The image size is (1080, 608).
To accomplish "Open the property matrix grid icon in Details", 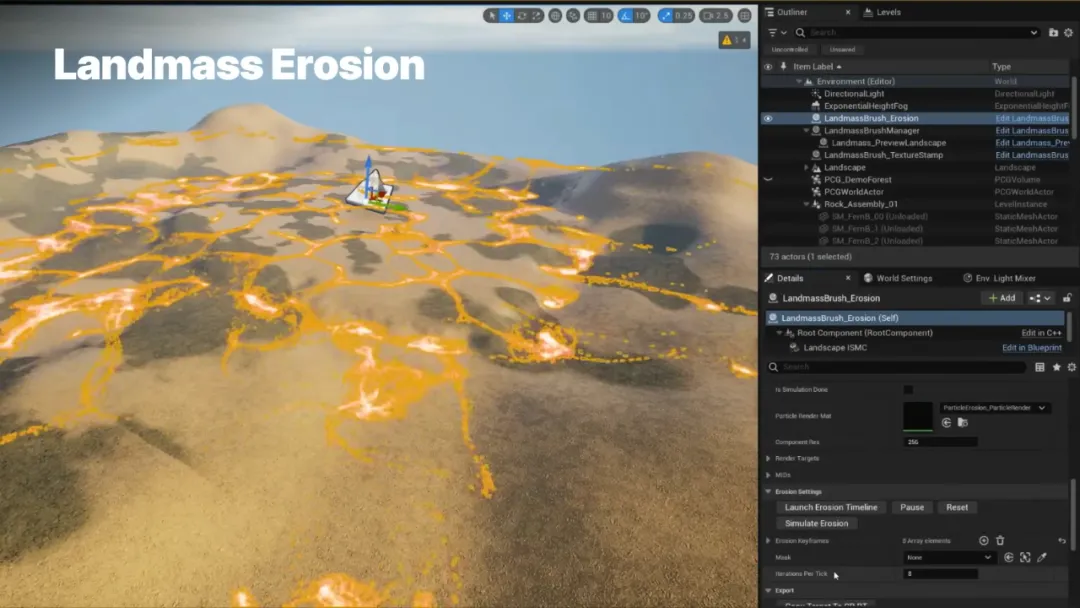I will pos(1039,367).
